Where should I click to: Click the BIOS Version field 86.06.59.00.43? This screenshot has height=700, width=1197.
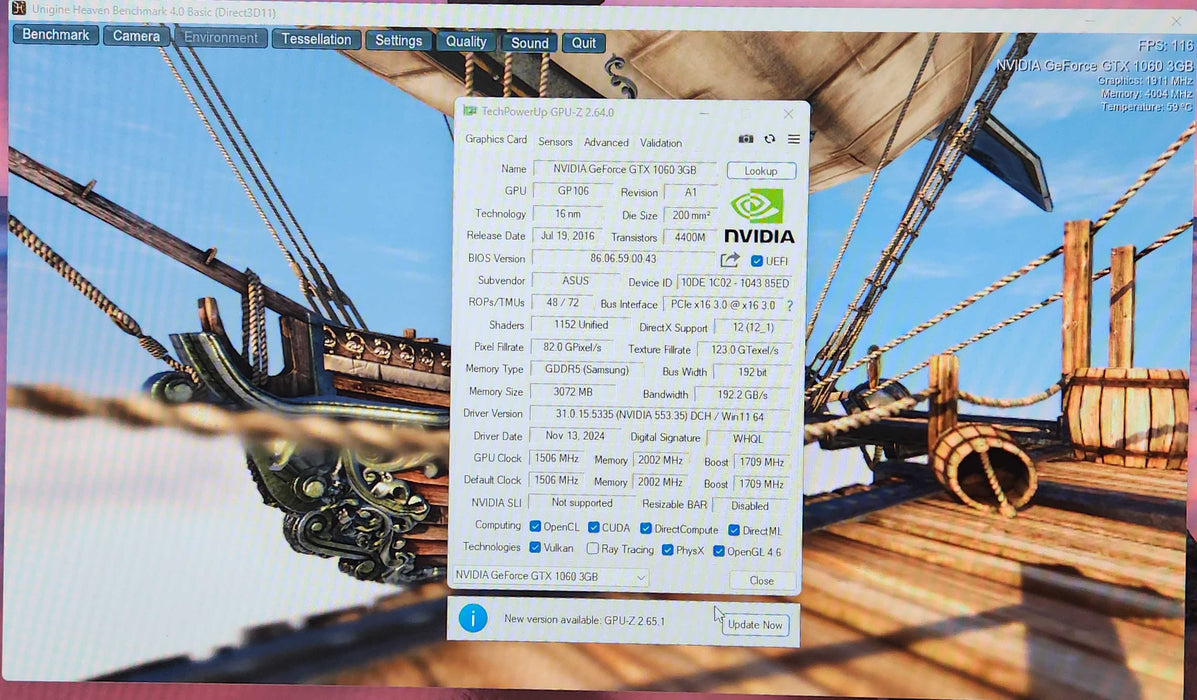(x=623, y=259)
